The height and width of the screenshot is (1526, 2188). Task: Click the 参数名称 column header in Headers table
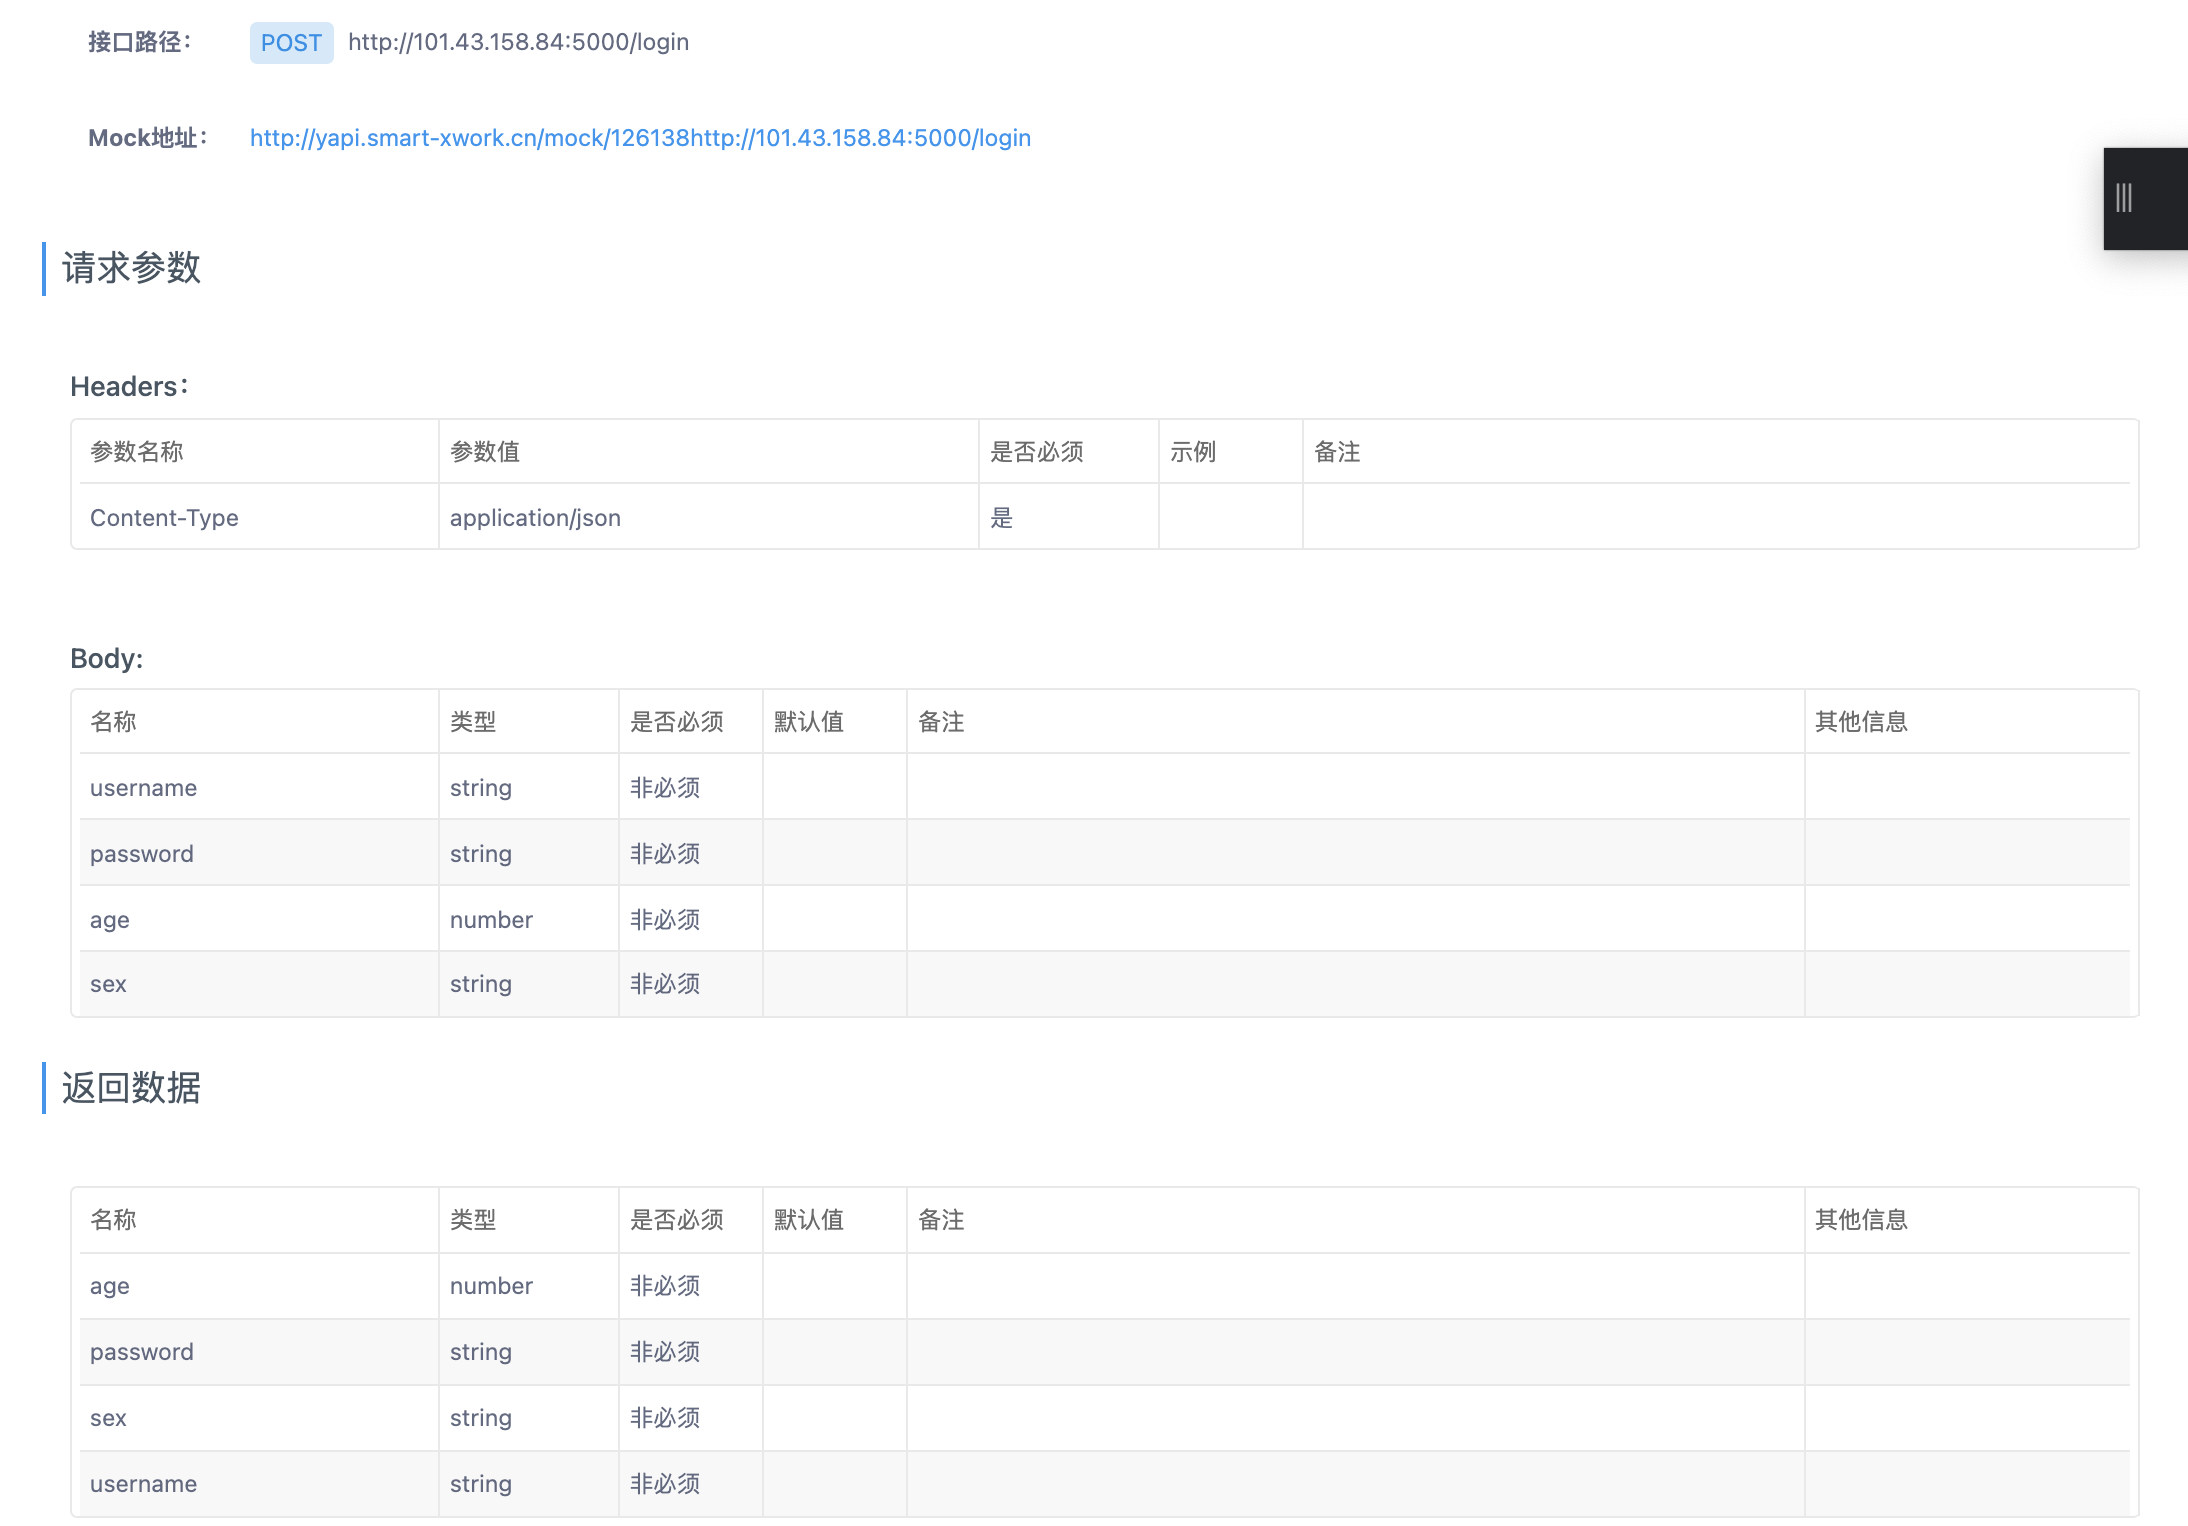click(x=137, y=452)
